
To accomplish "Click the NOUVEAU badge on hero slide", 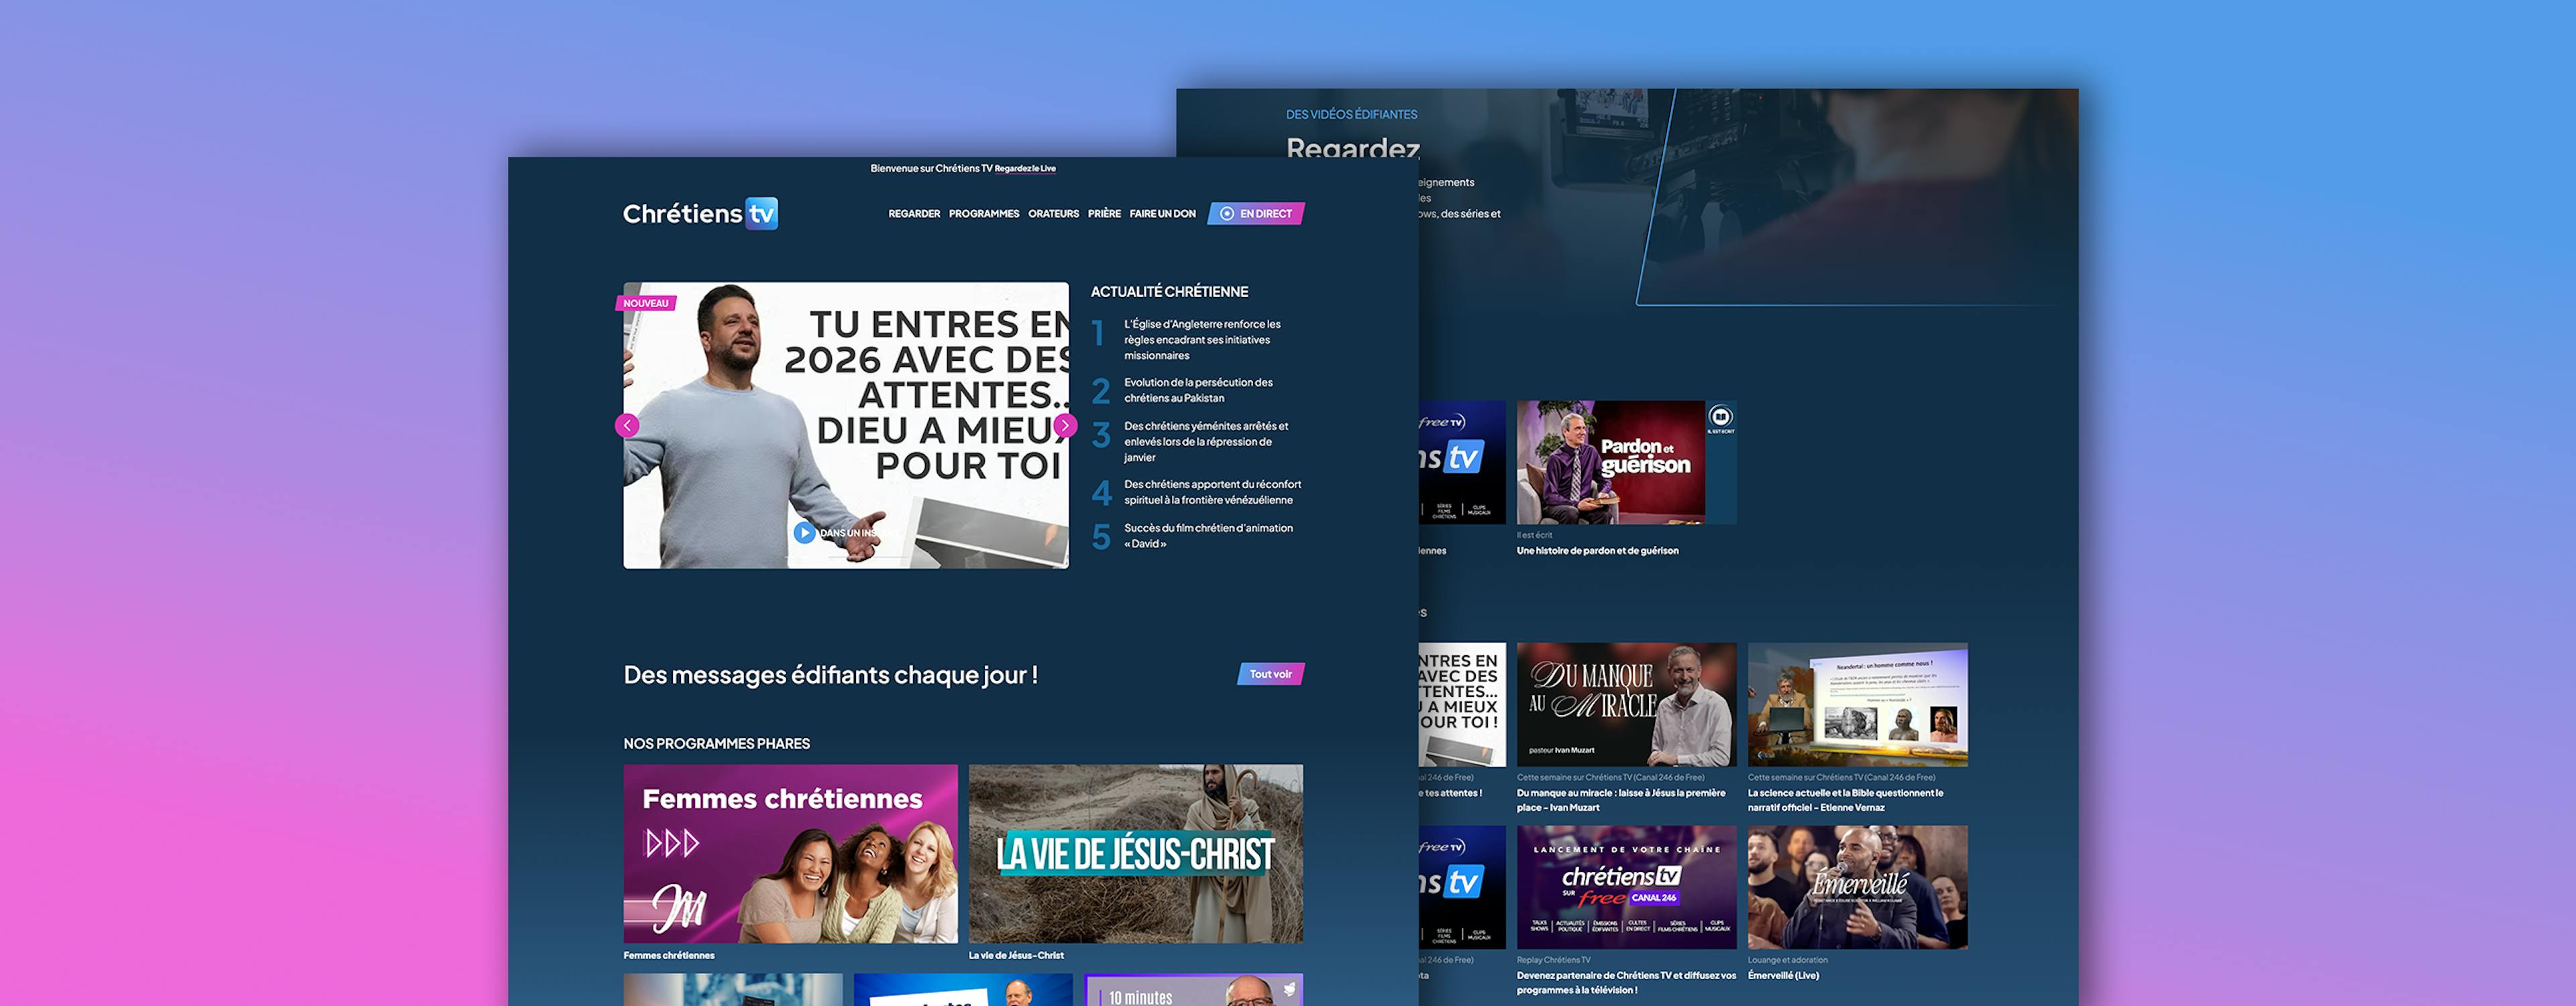I will 646,303.
